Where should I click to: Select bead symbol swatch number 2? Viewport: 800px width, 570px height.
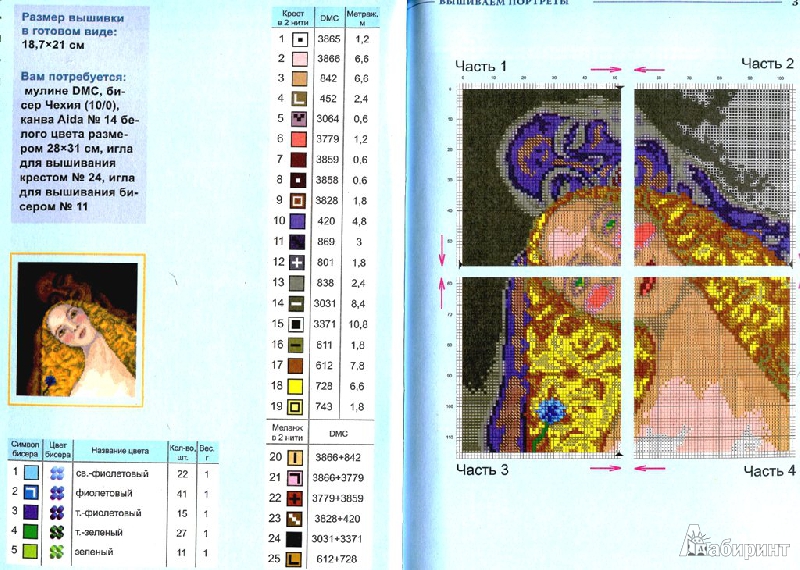pos(31,492)
